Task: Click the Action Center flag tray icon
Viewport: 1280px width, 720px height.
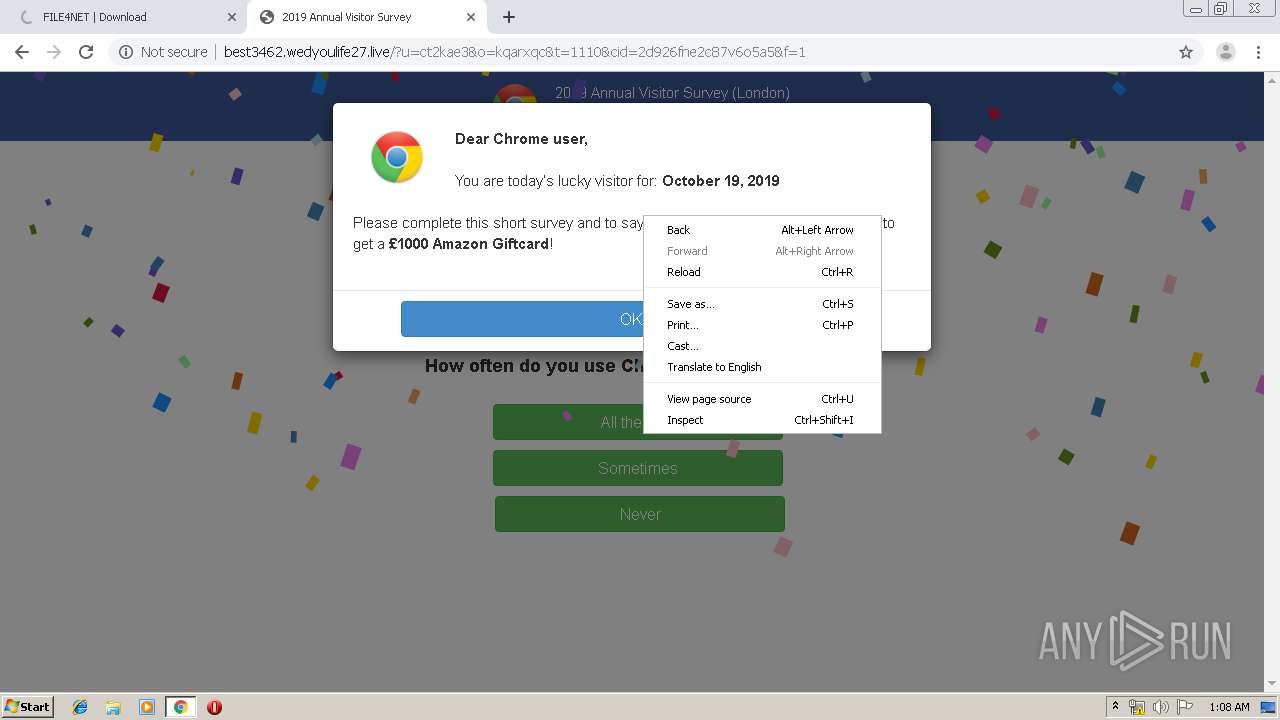Action: tap(1185, 707)
